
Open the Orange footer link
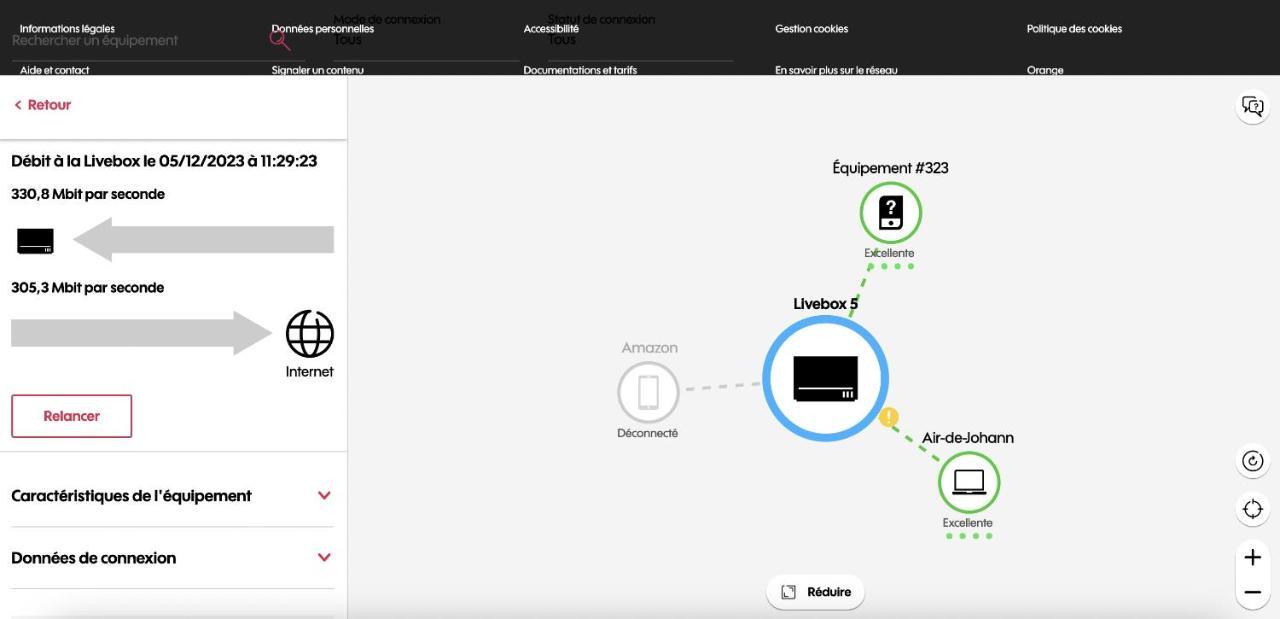coord(1045,70)
